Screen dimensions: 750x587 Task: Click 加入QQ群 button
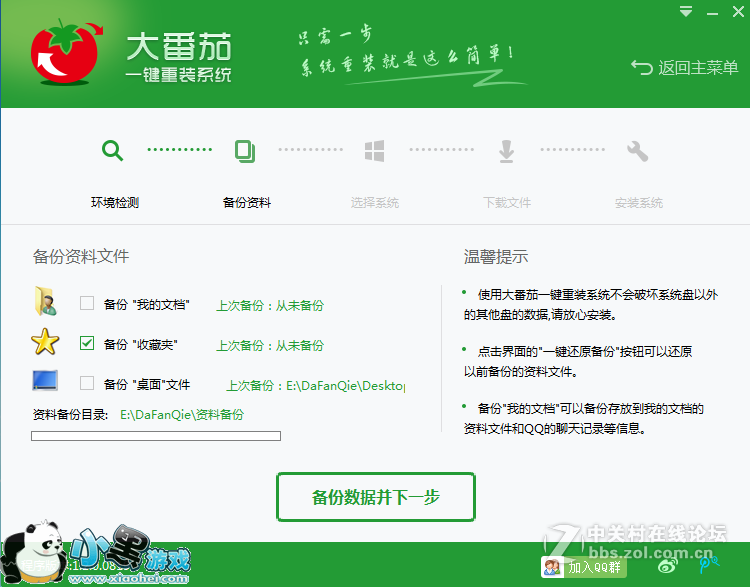(584, 567)
